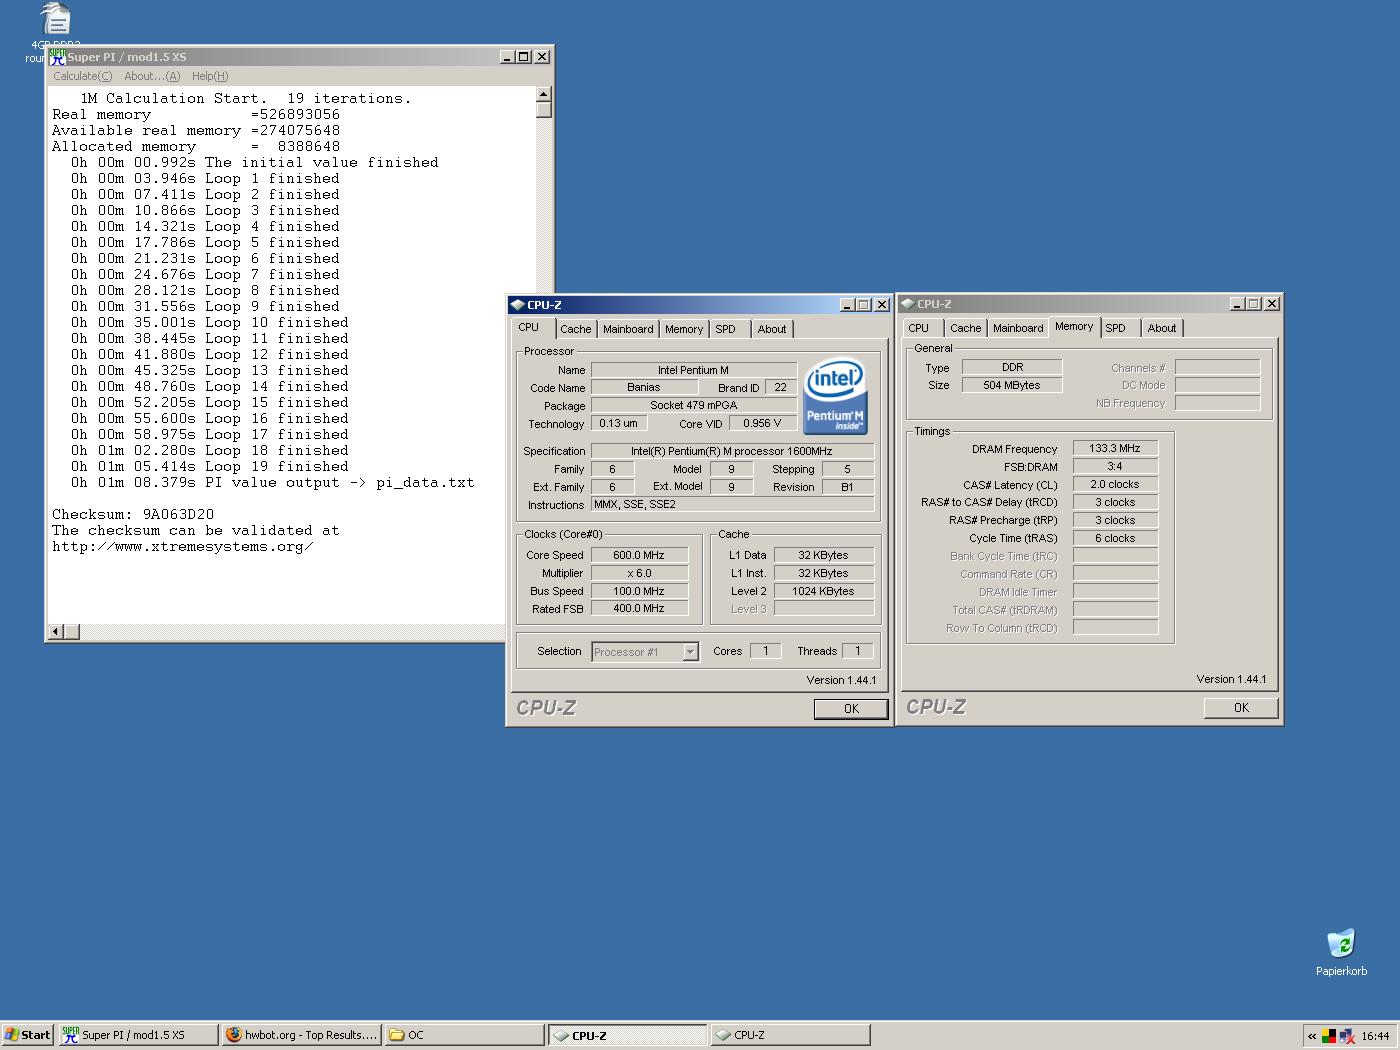Open the Calculate menu in Super PI
The image size is (1400, 1050).
pyautogui.click(x=82, y=76)
